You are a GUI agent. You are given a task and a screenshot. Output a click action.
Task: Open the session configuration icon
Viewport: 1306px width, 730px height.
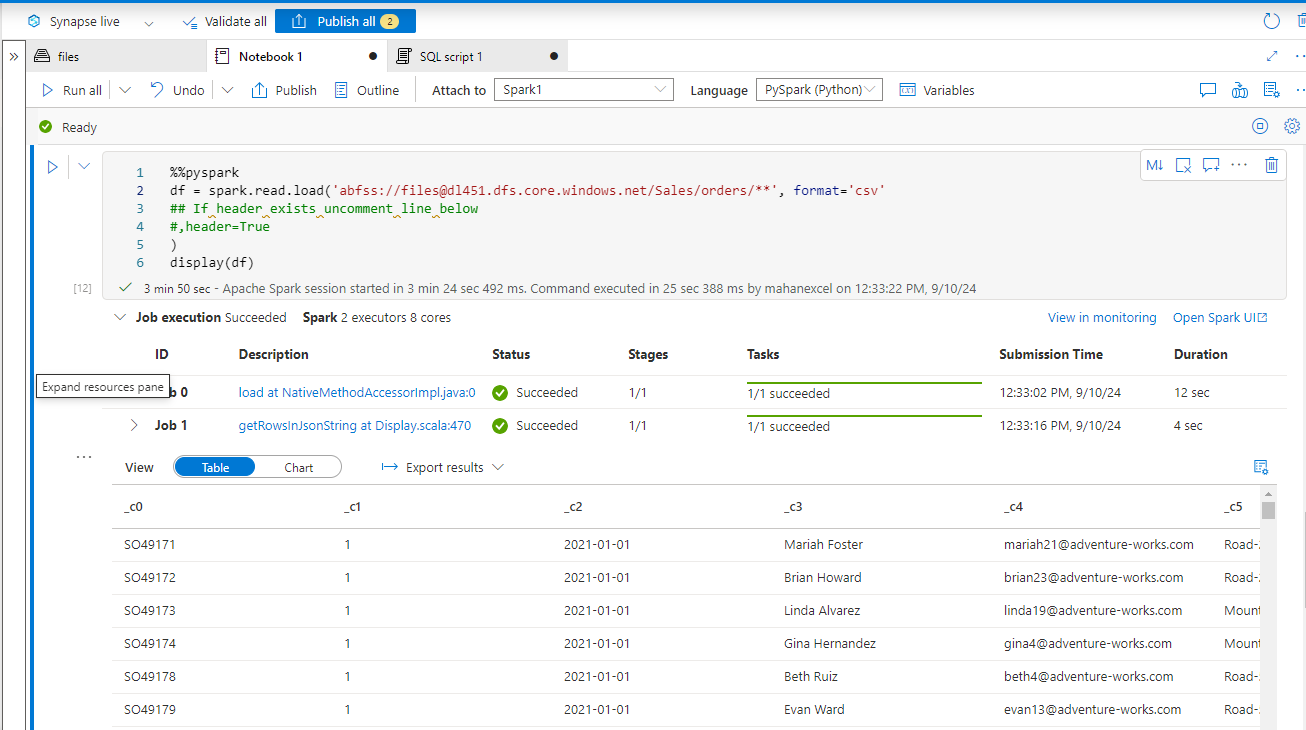tap(1292, 126)
